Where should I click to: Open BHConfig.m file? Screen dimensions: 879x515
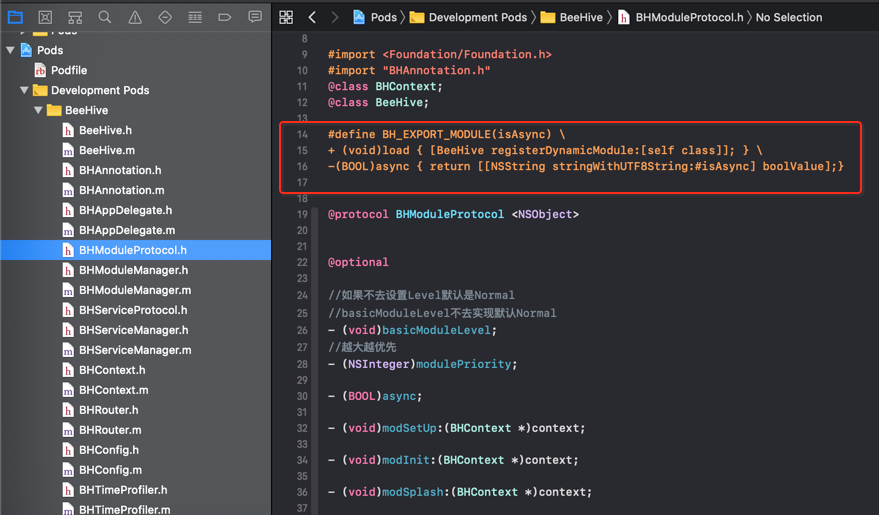110,470
